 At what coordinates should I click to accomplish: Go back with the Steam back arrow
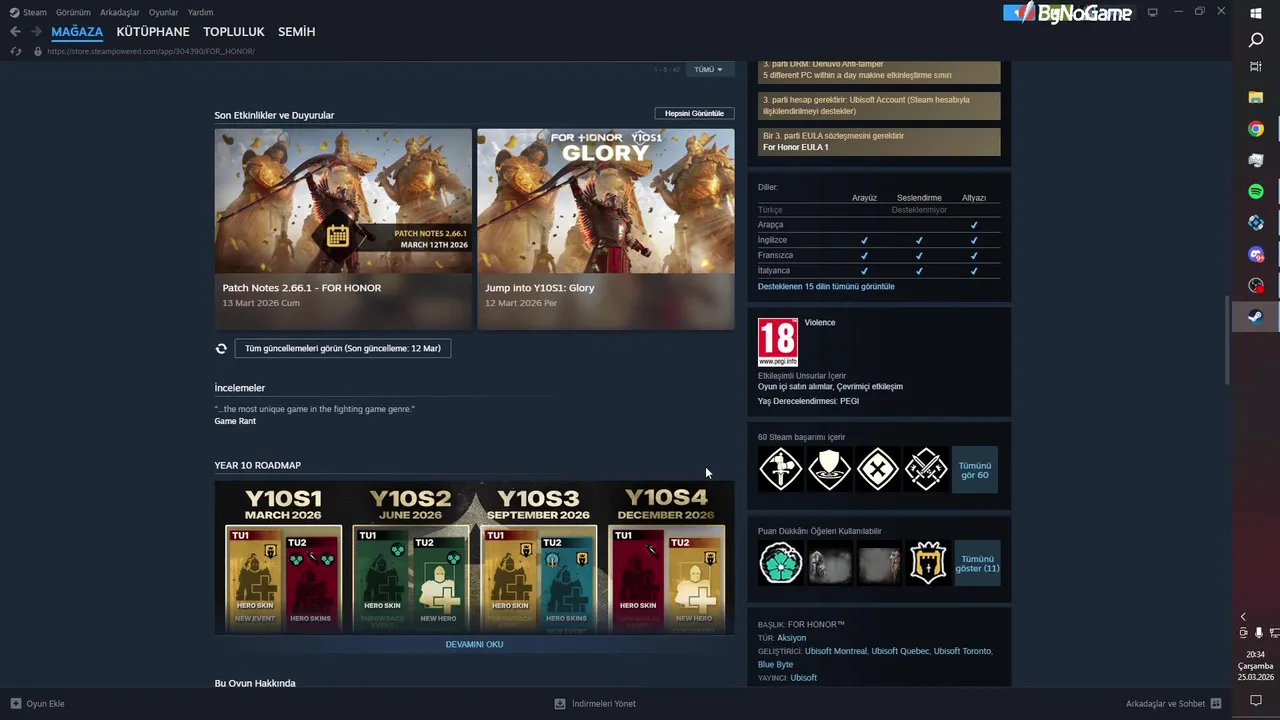click(15, 32)
